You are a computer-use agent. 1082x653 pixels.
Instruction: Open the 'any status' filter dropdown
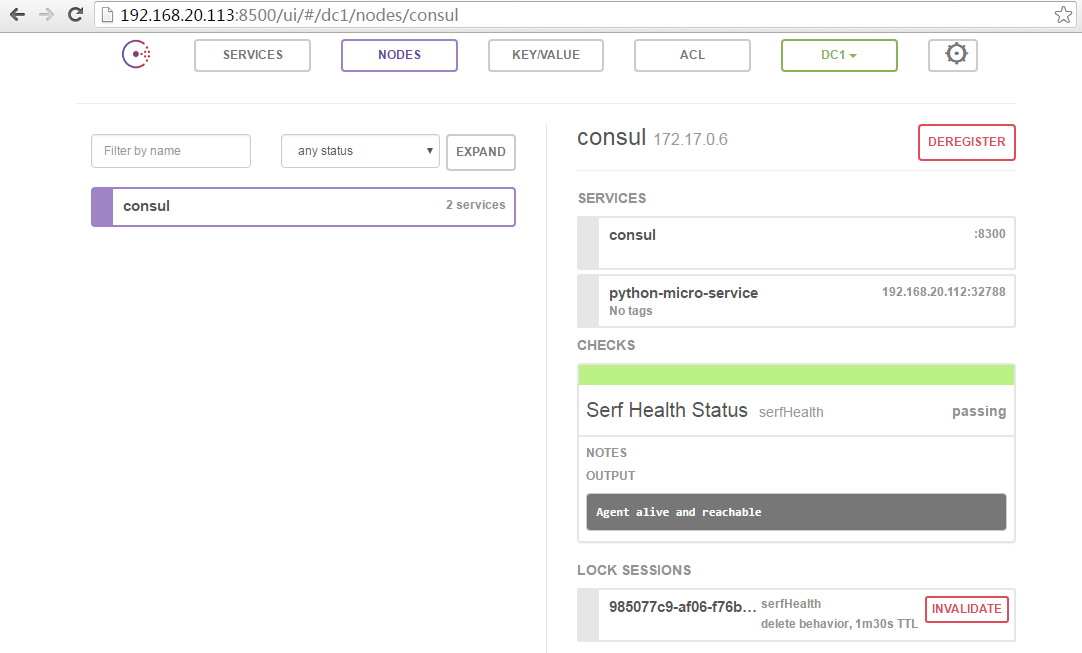tap(360, 151)
